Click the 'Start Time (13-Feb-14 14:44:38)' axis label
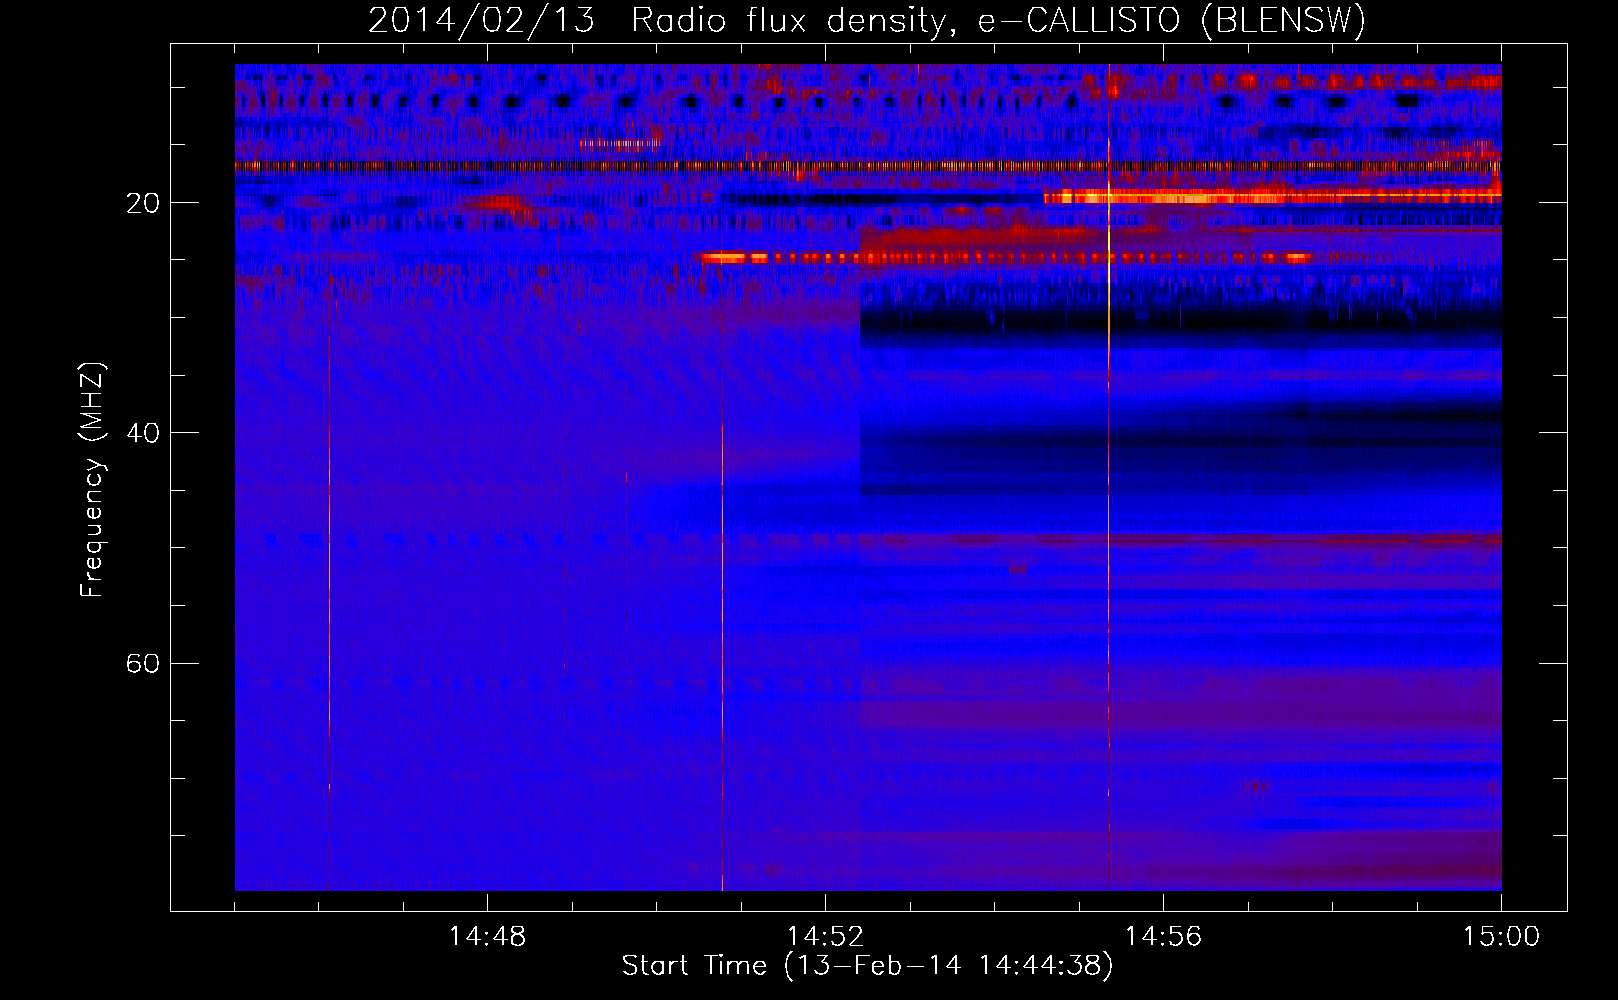 pyautogui.click(x=867, y=966)
